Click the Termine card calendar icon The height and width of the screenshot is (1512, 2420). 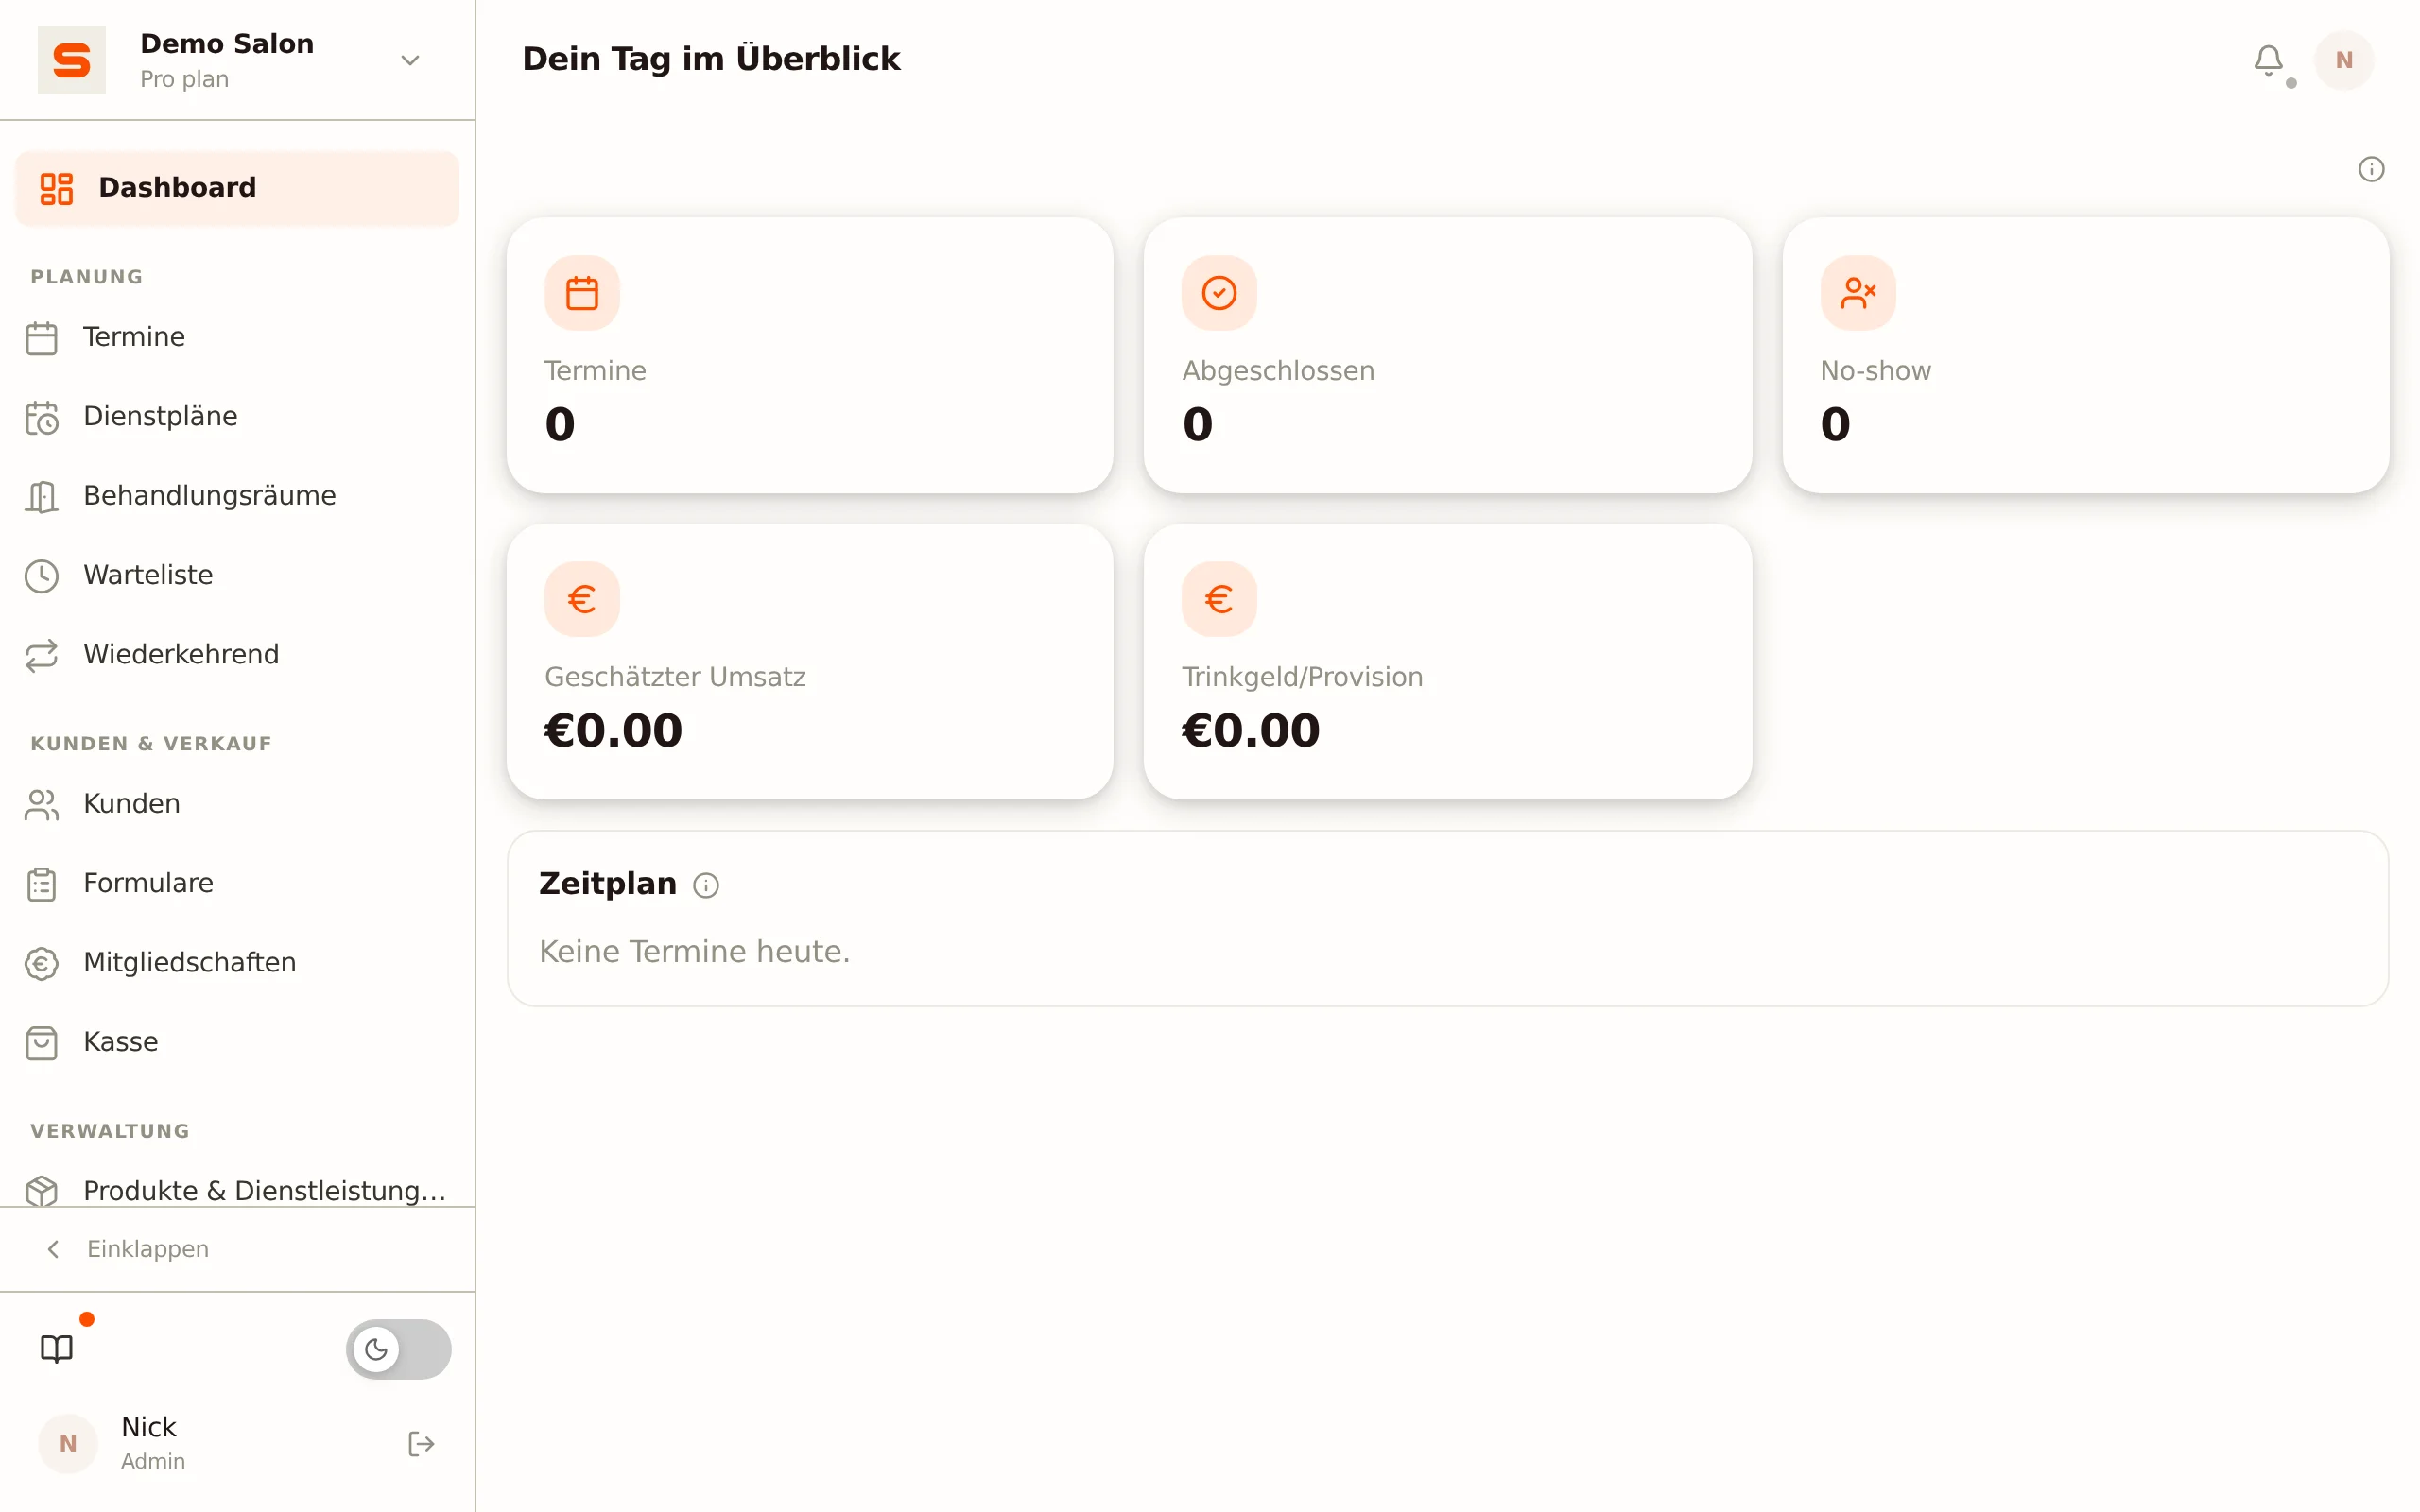coord(582,293)
